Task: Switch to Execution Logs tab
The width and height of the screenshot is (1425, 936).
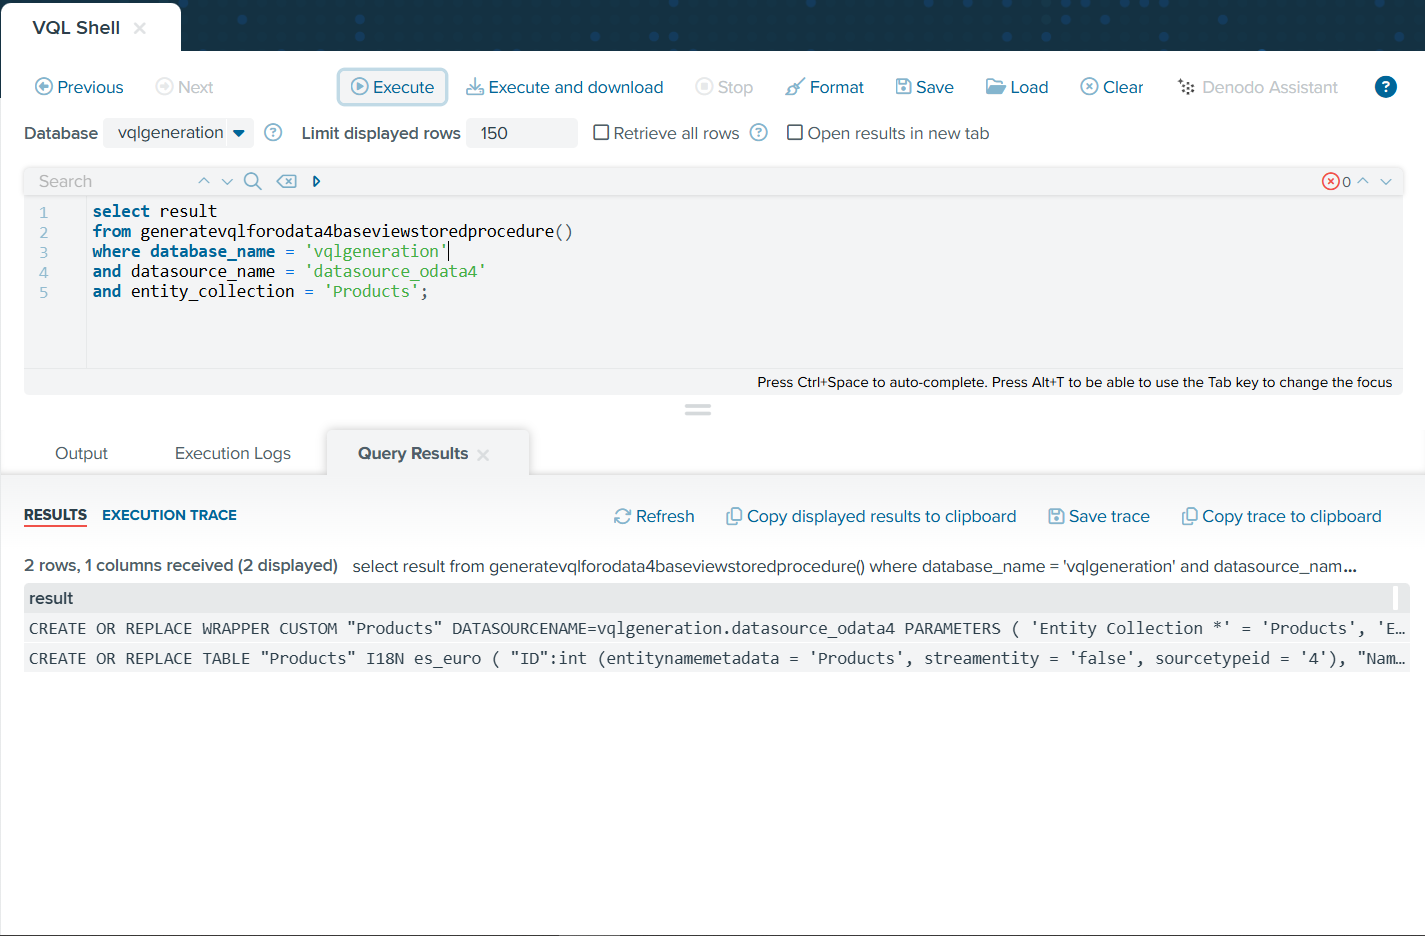Action: point(233,453)
